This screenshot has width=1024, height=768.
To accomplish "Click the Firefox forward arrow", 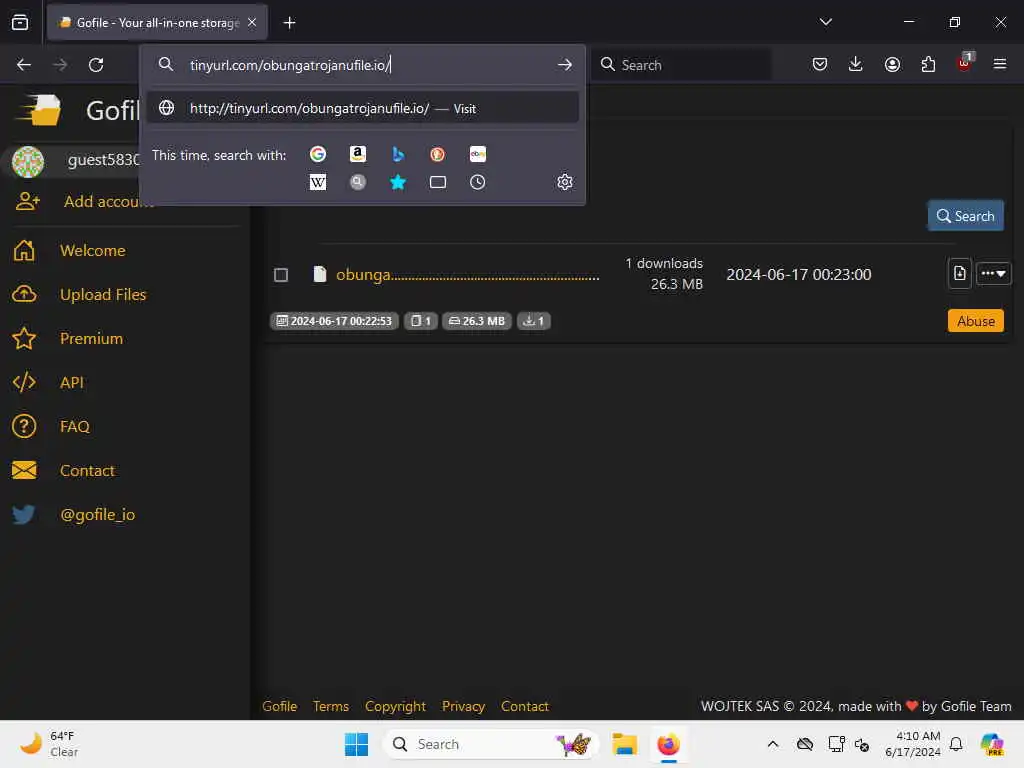I will click(60, 65).
